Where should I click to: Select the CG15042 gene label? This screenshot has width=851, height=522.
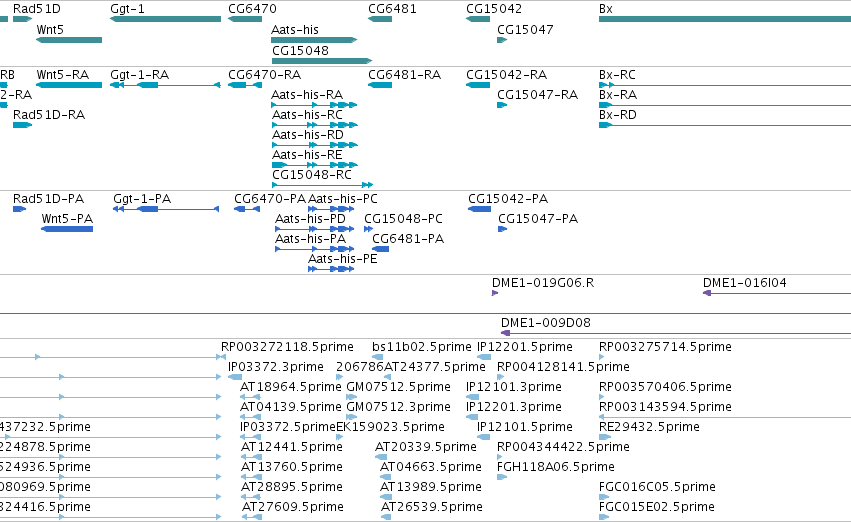pos(494,9)
